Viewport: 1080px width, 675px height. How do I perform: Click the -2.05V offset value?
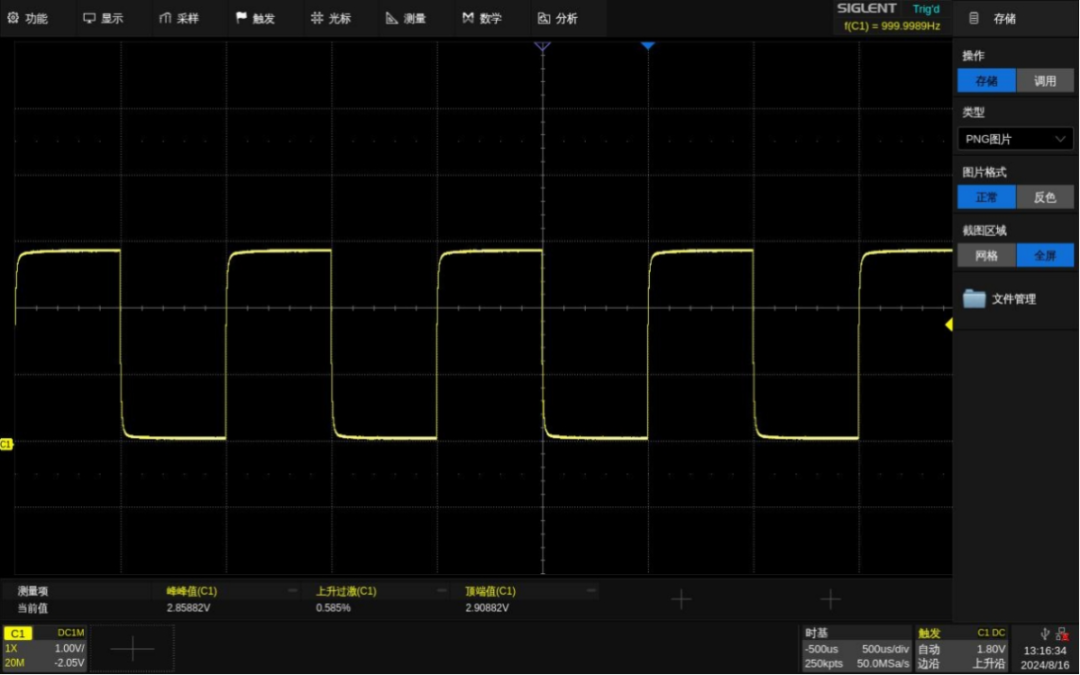(x=70, y=663)
